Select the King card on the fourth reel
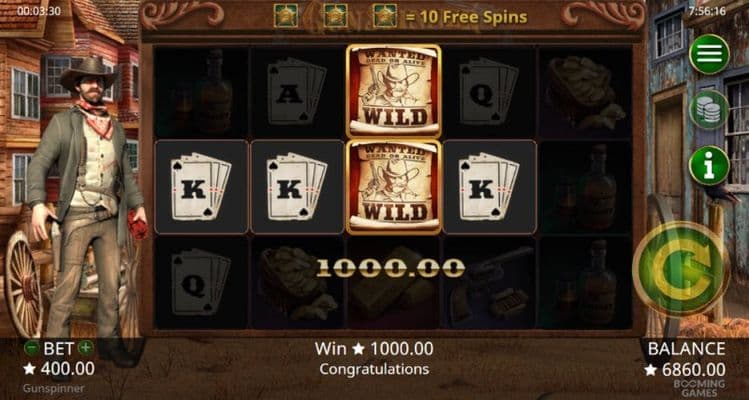 click(x=489, y=187)
